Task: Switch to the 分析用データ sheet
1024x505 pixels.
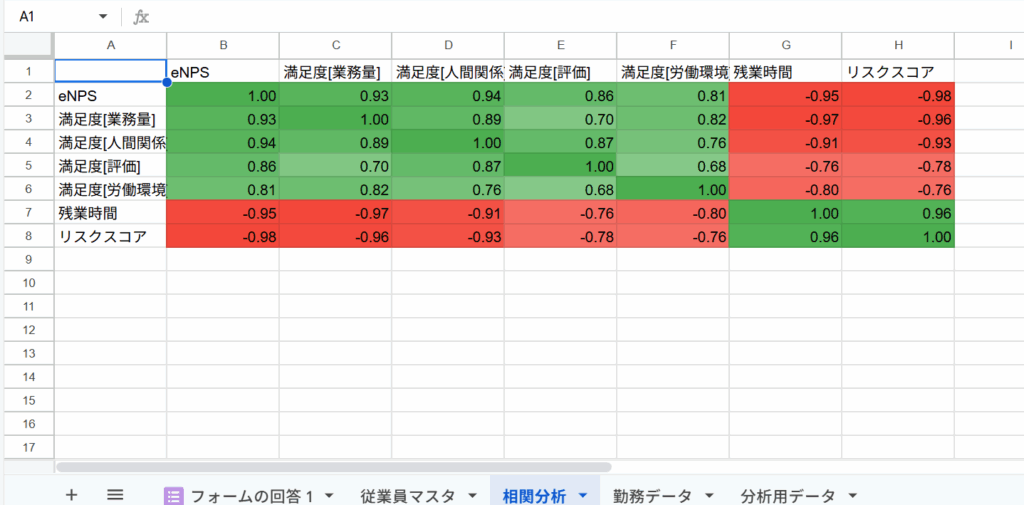Action: pyautogui.click(x=788, y=496)
